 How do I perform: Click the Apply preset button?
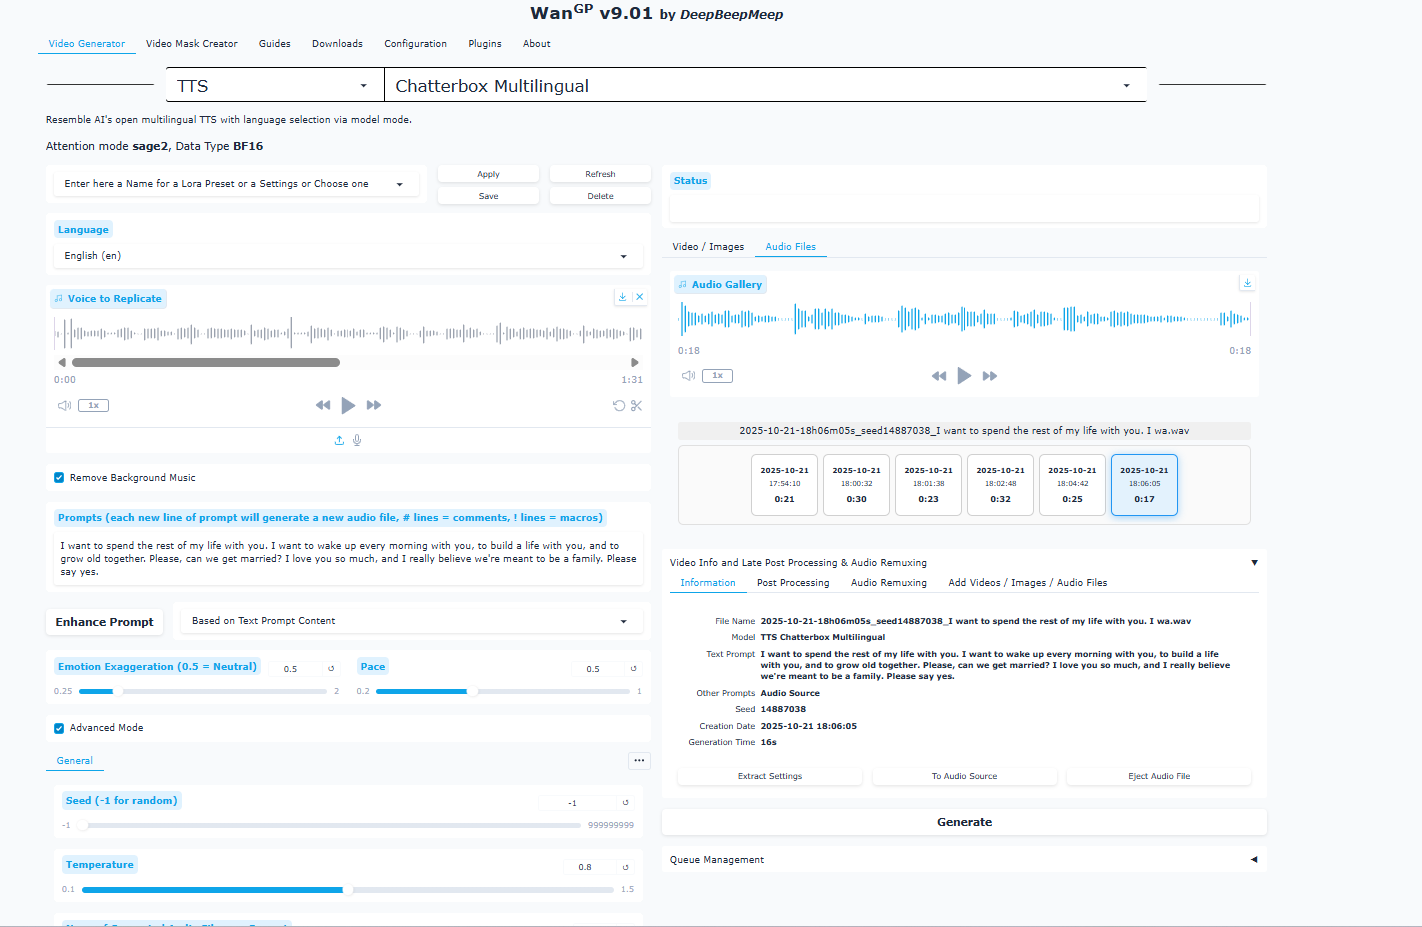(488, 174)
